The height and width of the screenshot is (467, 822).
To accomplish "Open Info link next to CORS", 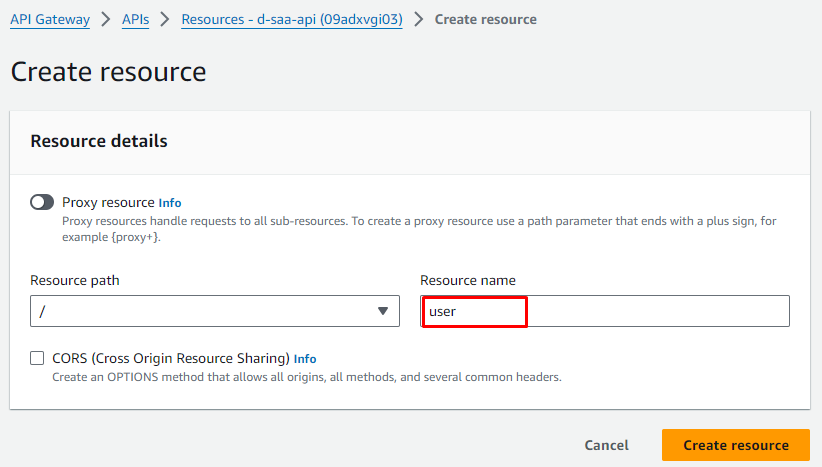I will click(x=305, y=359).
